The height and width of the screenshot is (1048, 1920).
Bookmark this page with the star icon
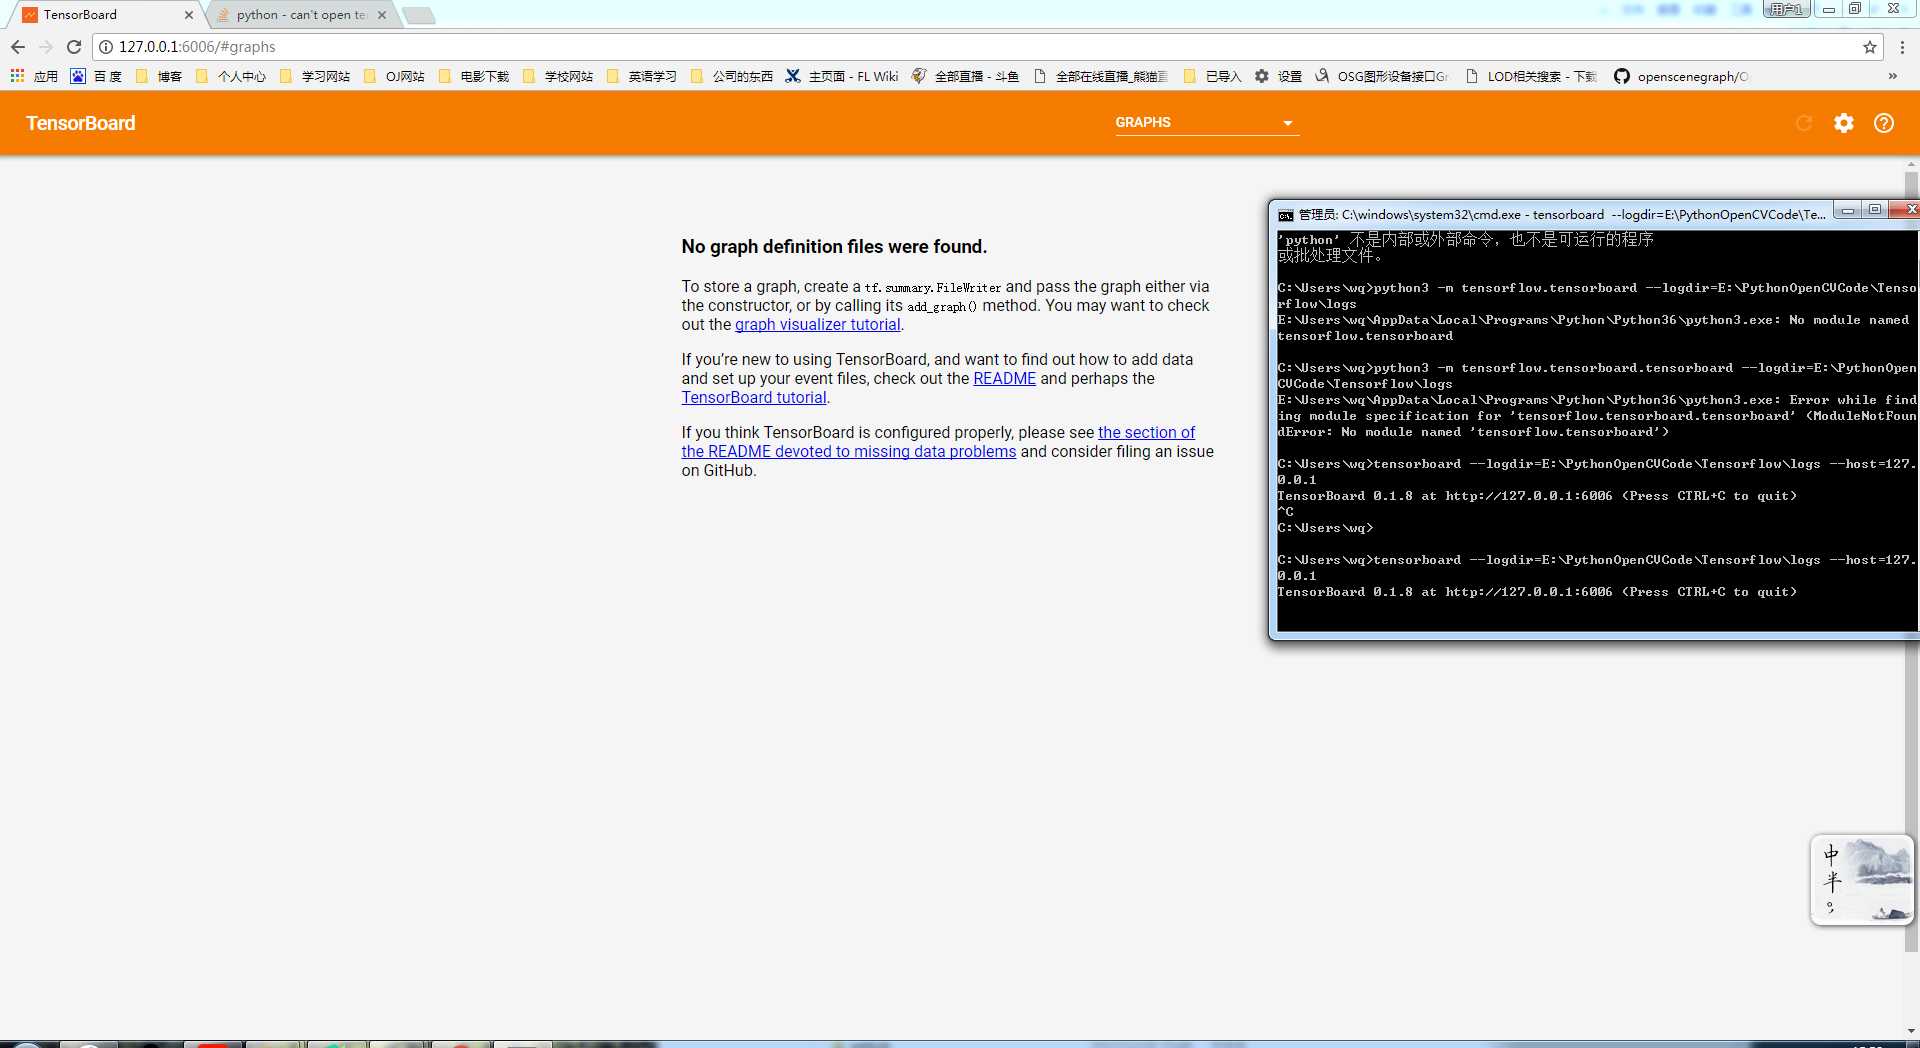coord(1869,47)
